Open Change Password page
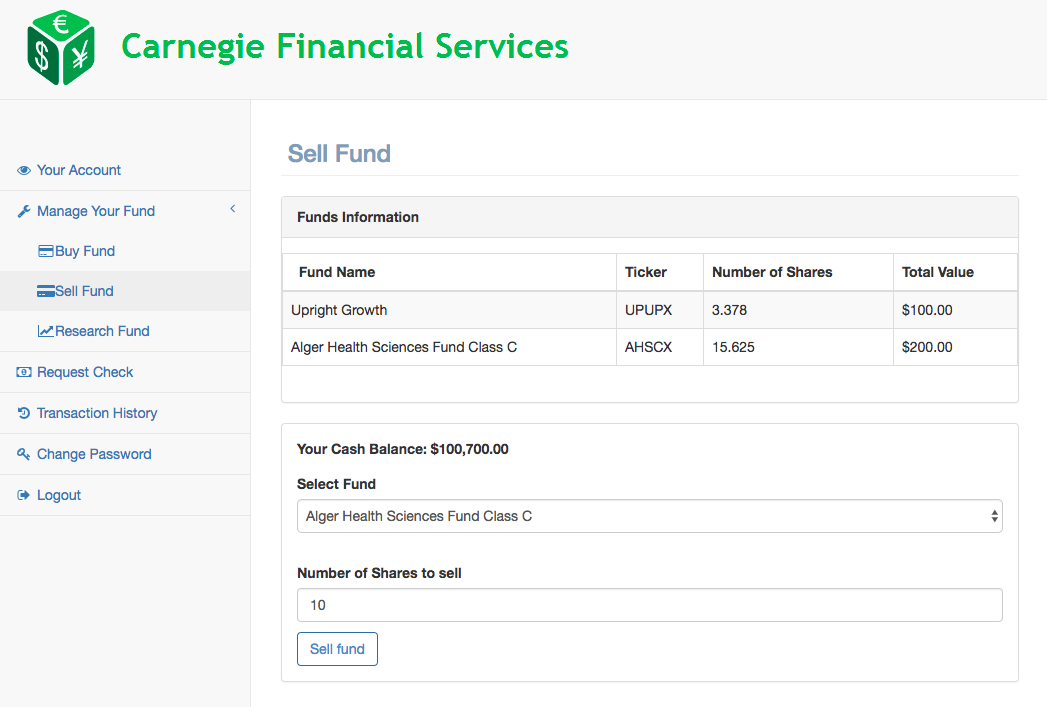1047x707 pixels. point(94,454)
